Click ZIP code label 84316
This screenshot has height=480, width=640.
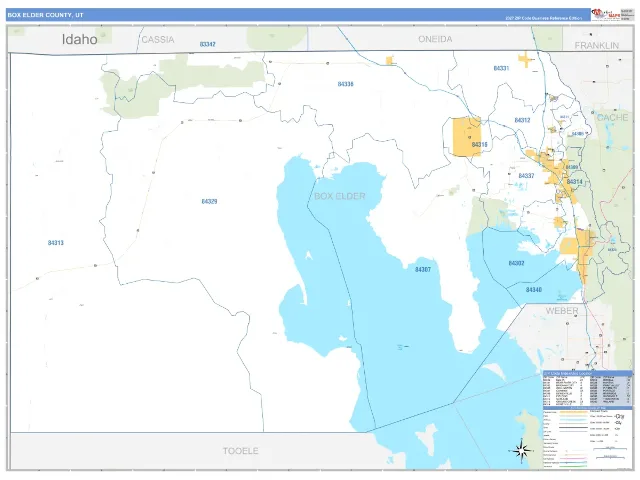pos(480,144)
